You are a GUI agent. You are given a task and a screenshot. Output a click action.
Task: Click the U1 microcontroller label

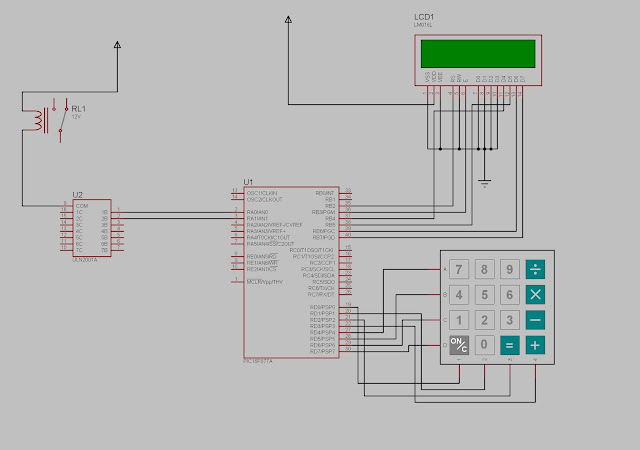(248, 182)
